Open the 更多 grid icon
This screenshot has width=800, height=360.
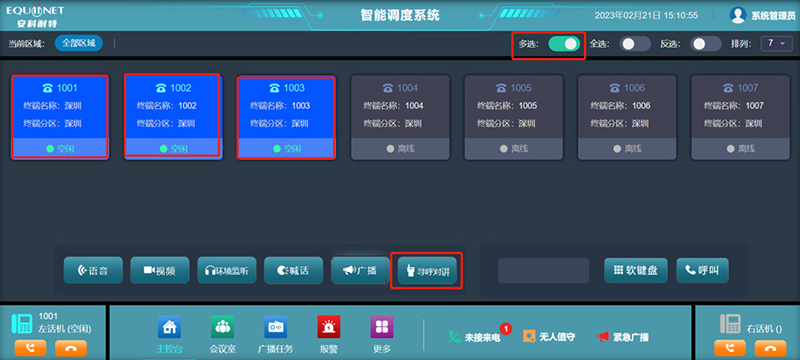click(x=382, y=327)
